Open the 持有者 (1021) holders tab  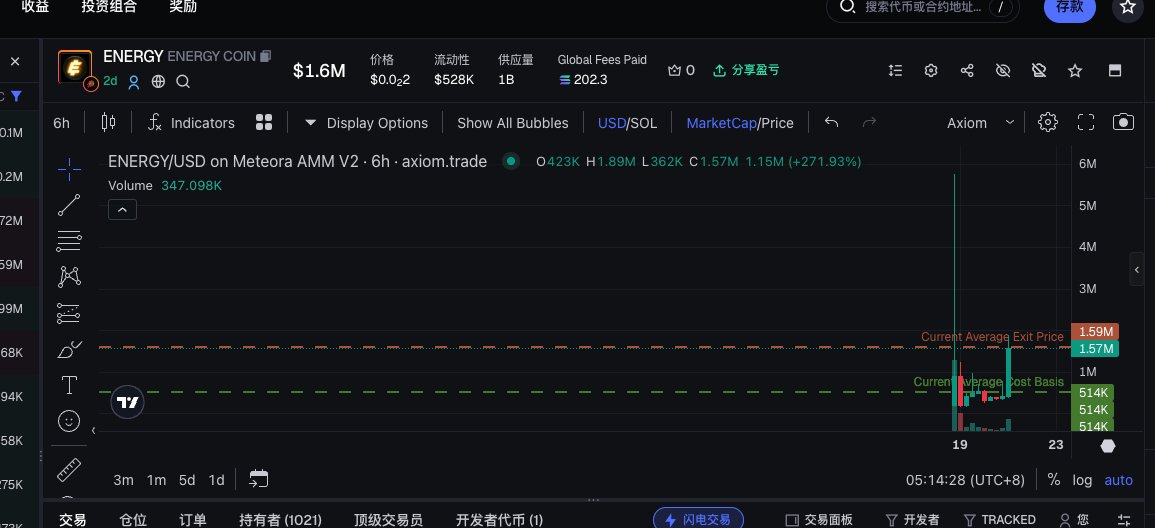(281, 520)
